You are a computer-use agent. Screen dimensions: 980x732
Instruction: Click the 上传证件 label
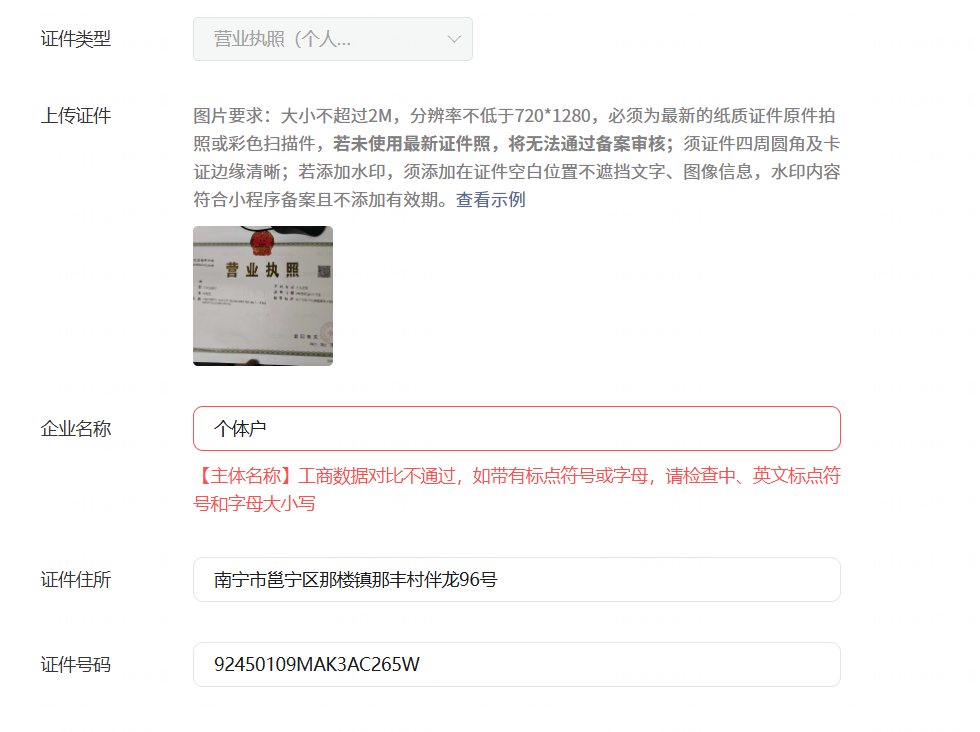[76, 116]
